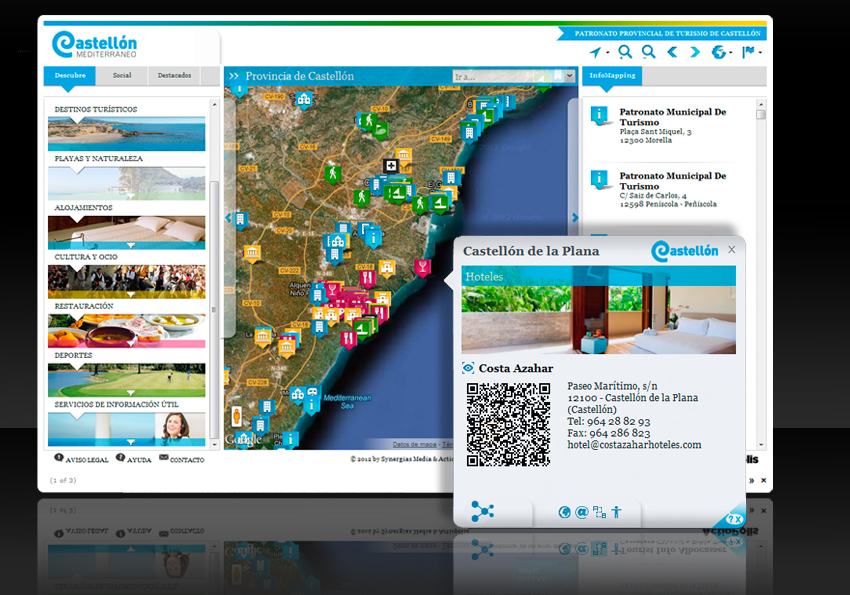Open the Contacto link

pos(182,459)
